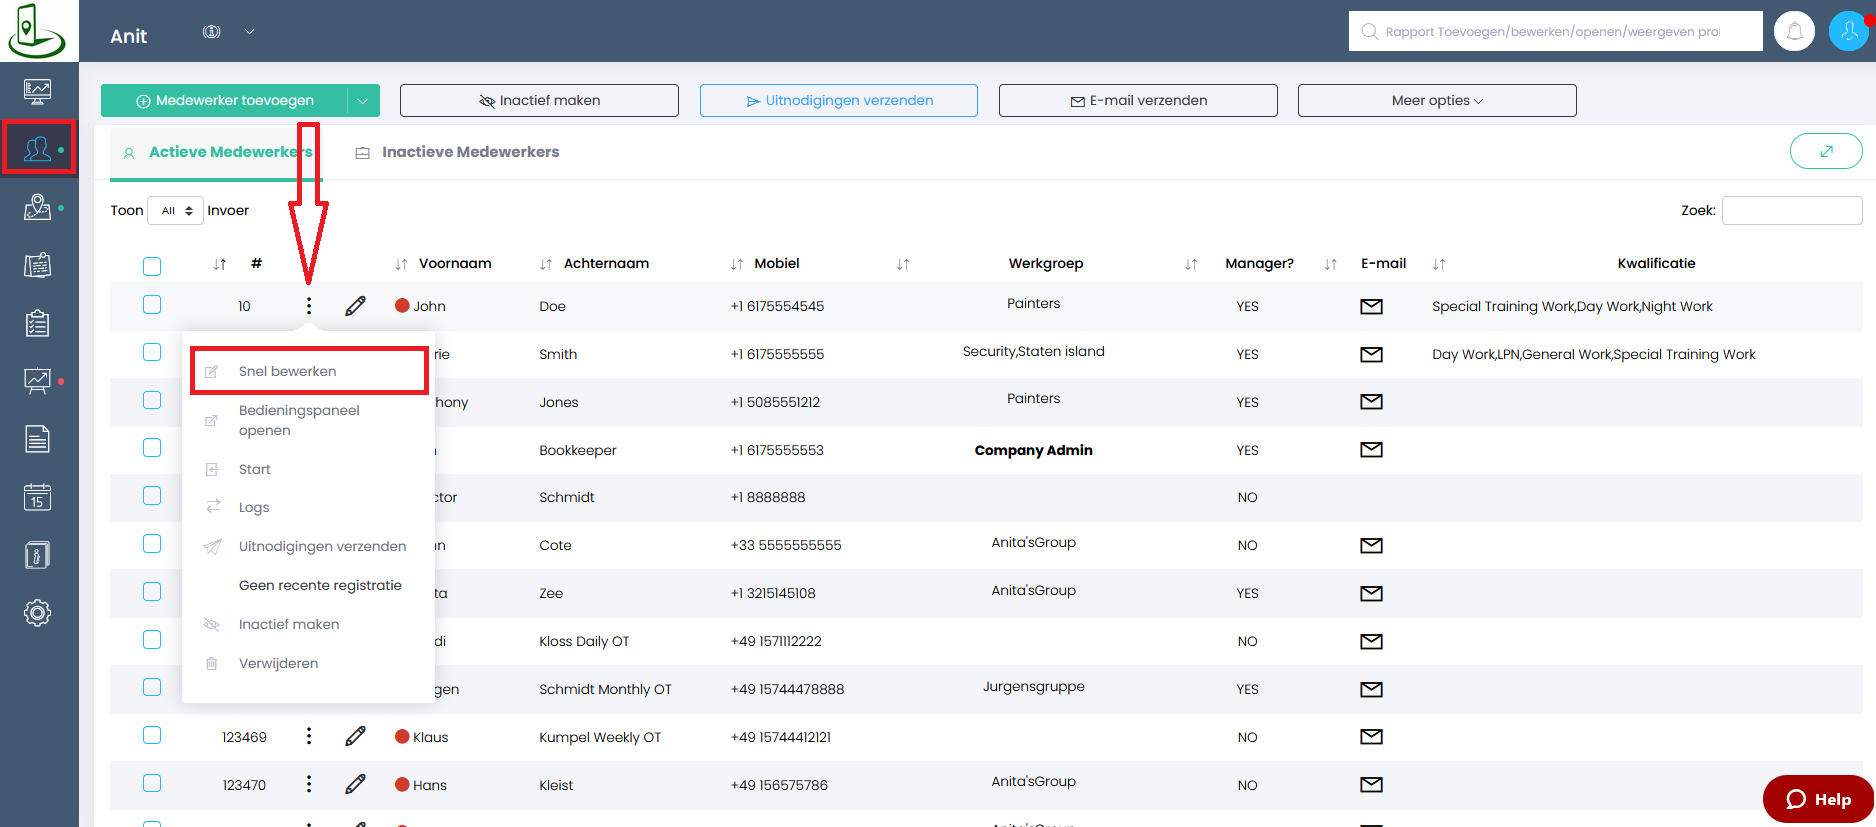
Task: Open the three-dot menu for Klaus
Action: point(309,737)
